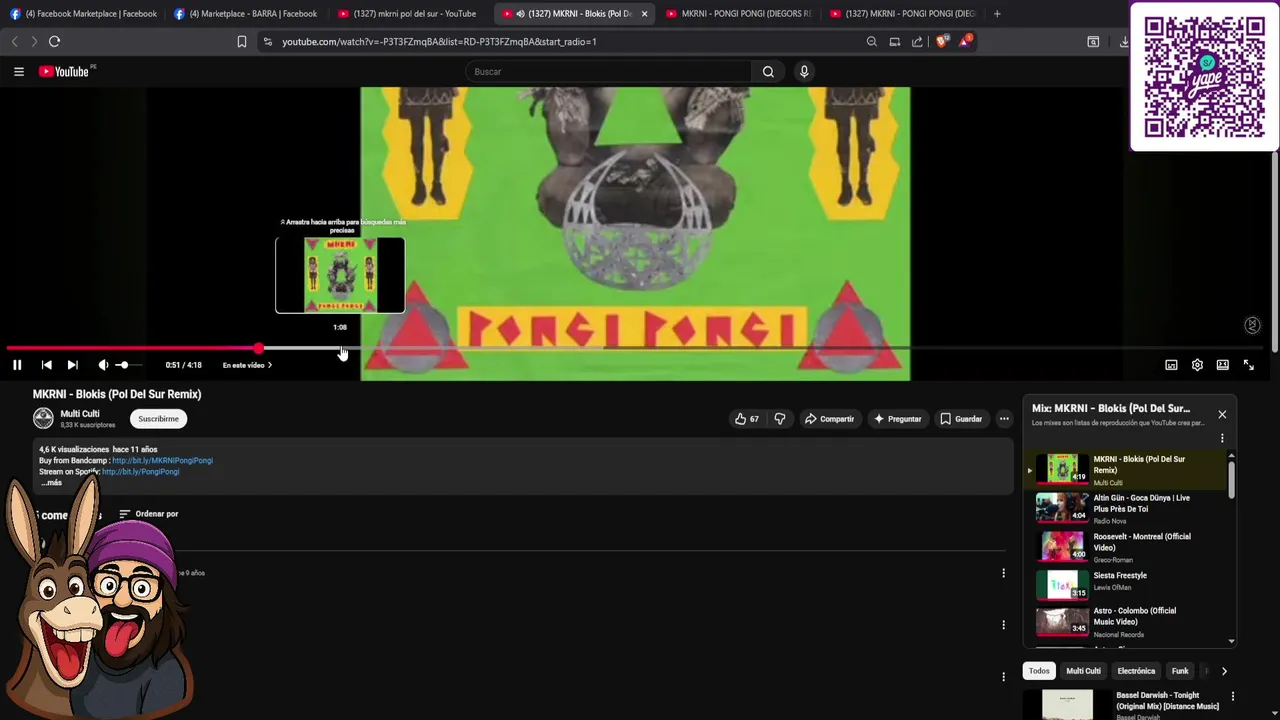Toggle the icon at the player's right edge
The image size is (1280, 720).
click(1252, 325)
